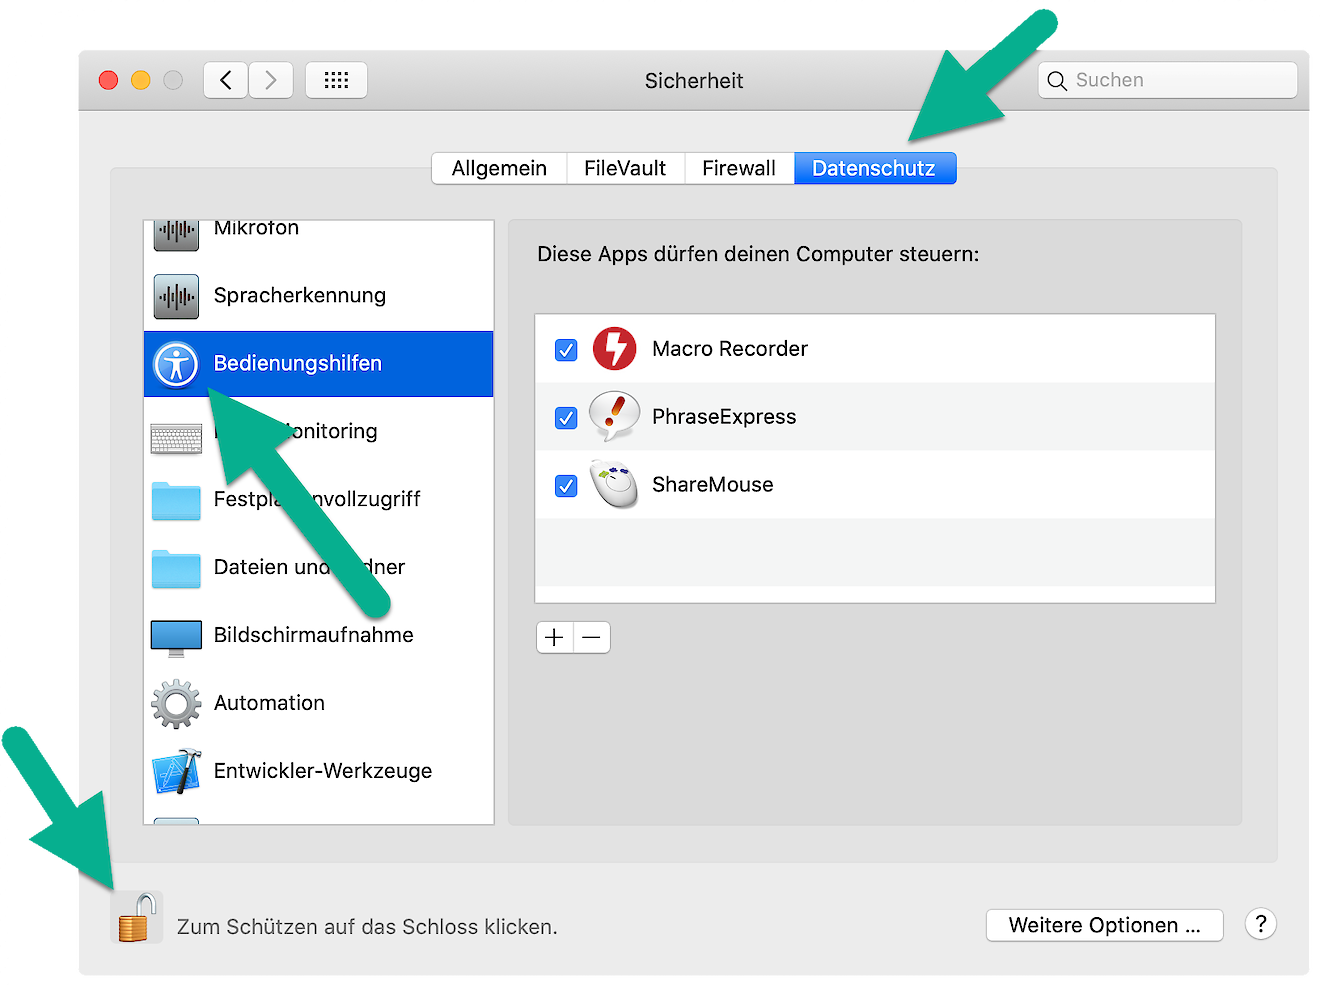Viewport: 1320px width, 985px height.
Task: Open the FileVault tab
Action: (x=625, y=168)
